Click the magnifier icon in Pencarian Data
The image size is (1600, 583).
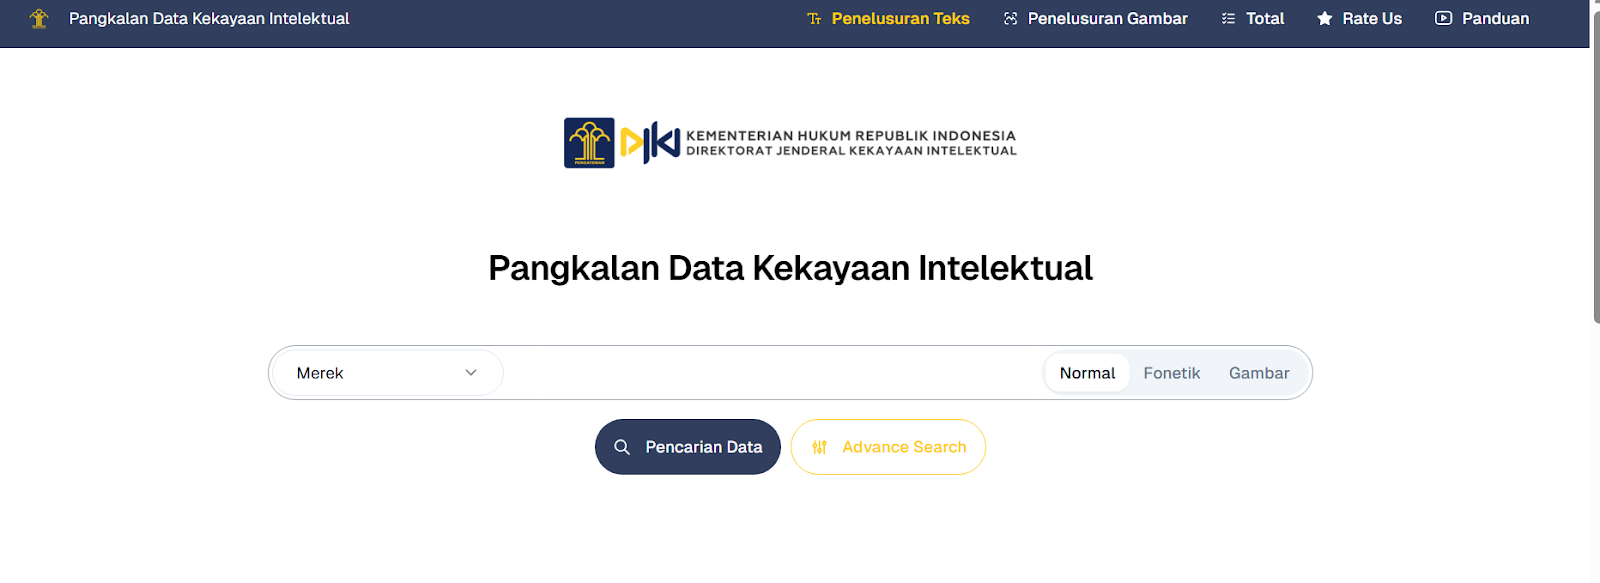click(x=622, y=447)
